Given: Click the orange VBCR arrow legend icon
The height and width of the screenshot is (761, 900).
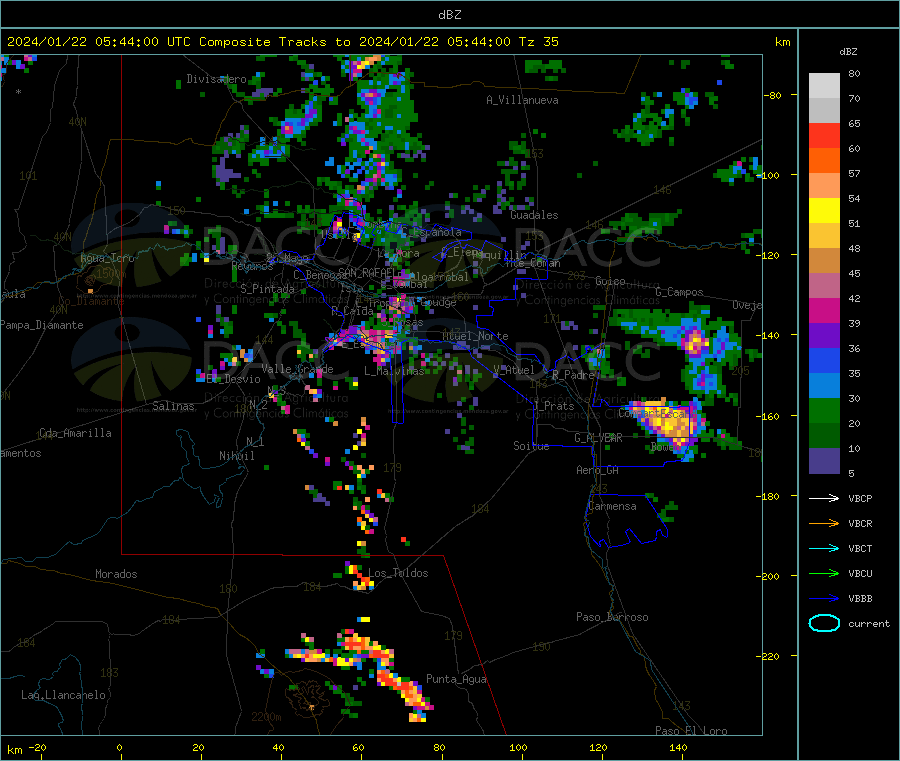Looking at the screenshot, I should pos(824,523).
